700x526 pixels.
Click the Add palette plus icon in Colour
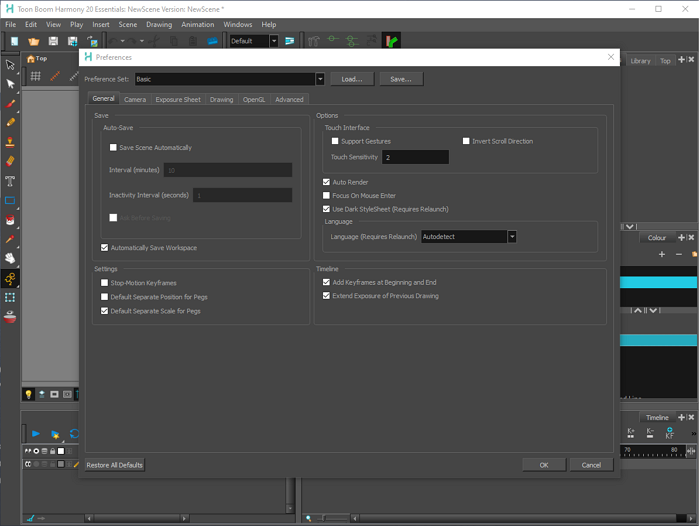point(662,254)
